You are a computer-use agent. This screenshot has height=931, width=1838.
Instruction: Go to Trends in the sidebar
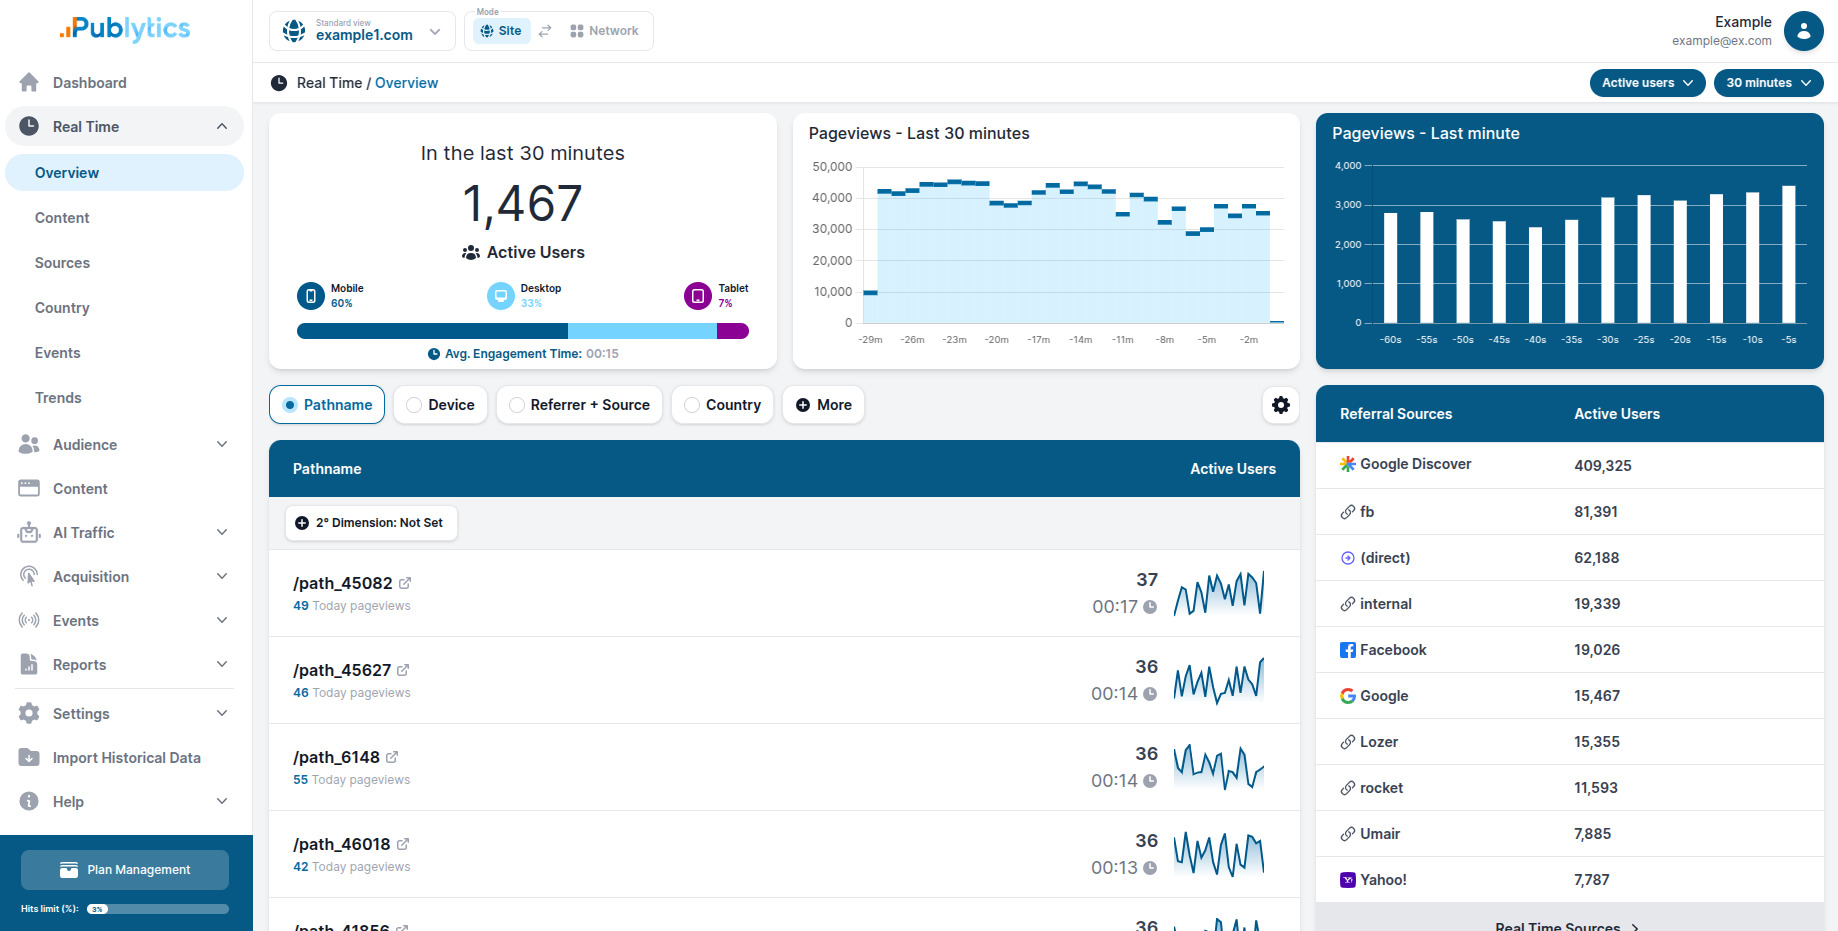pyautogui.click(x=58, y=398)
